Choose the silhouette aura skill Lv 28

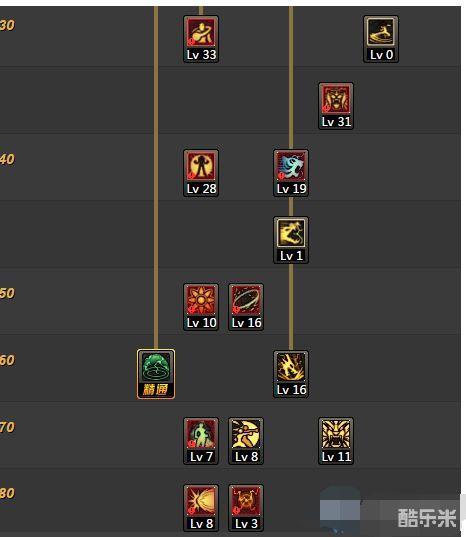coord(201,173)
